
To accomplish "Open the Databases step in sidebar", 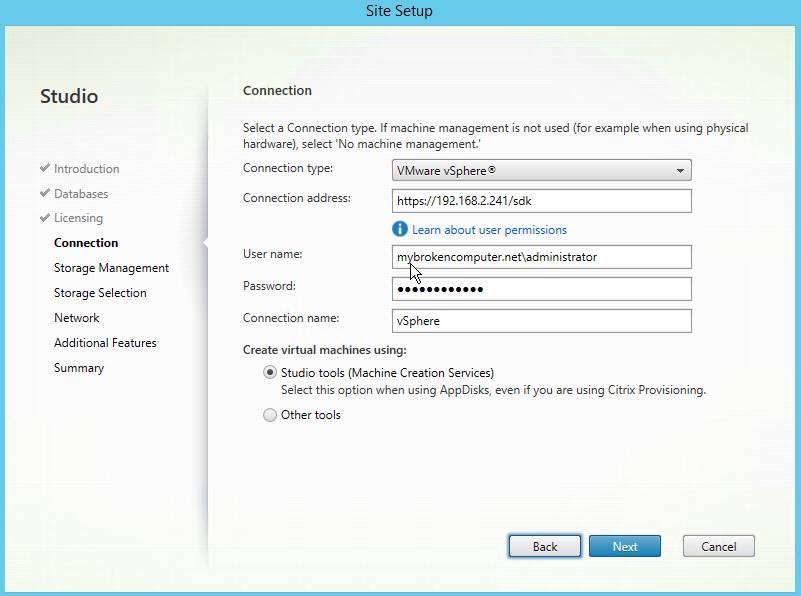I will coord(81,194).
